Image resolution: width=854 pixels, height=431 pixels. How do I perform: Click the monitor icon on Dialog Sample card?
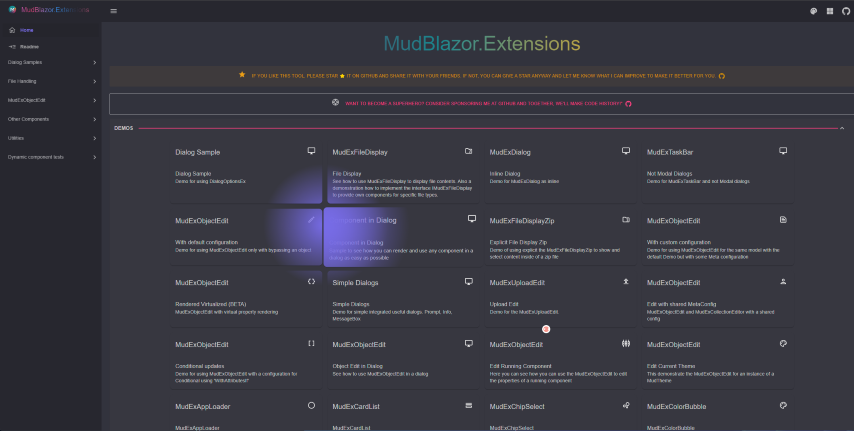pyautogui.click(x=311, y=151)
